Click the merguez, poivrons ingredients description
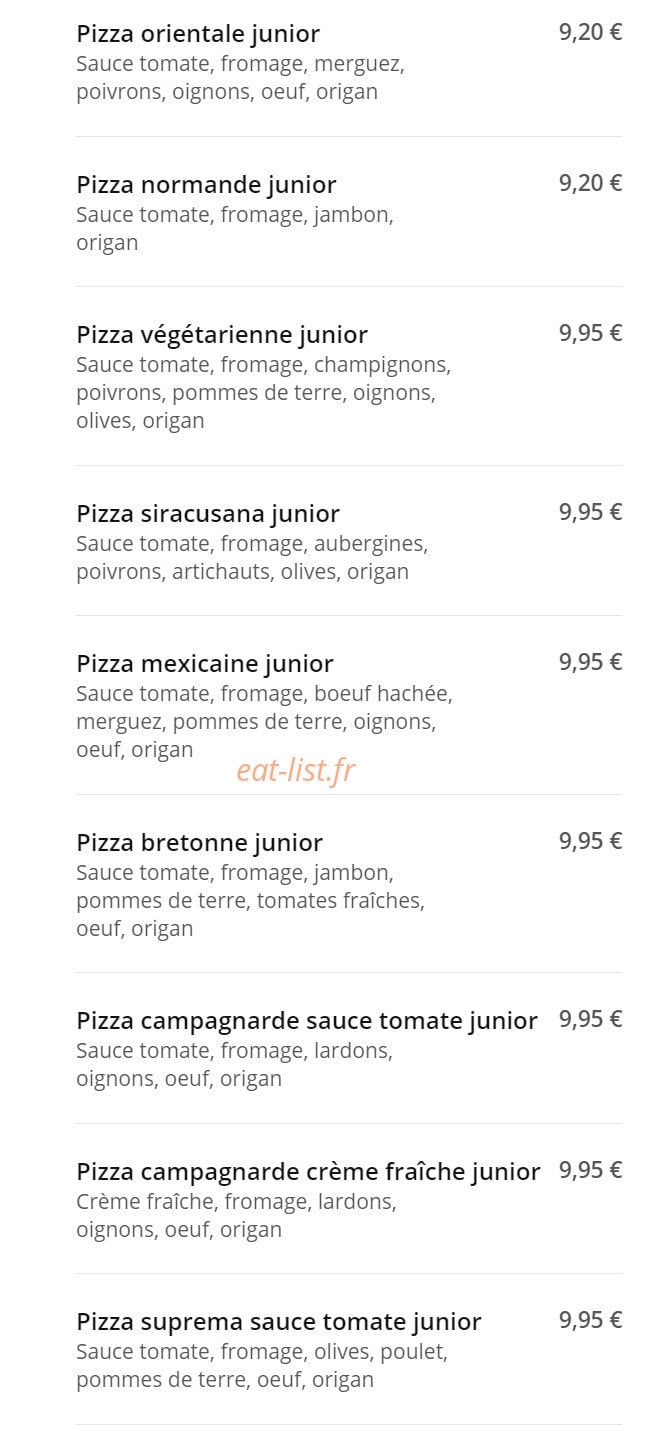Viewport: 654px width, 1431px height. pyautogui.click(x=240, y=78)
